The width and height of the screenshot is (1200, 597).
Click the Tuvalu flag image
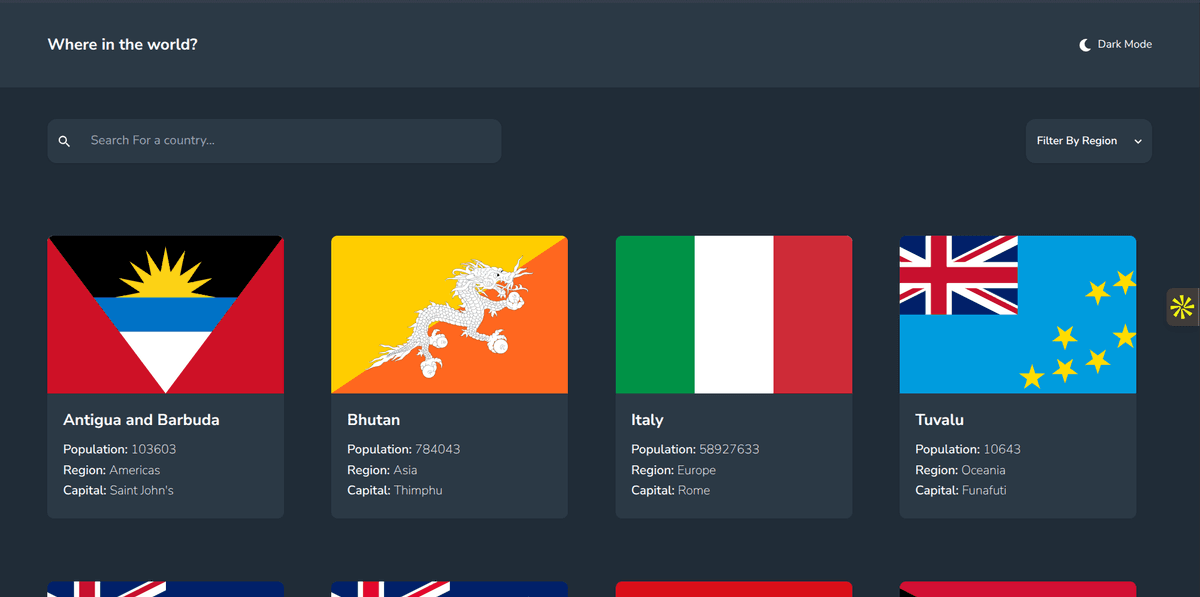coord(1017,313)
